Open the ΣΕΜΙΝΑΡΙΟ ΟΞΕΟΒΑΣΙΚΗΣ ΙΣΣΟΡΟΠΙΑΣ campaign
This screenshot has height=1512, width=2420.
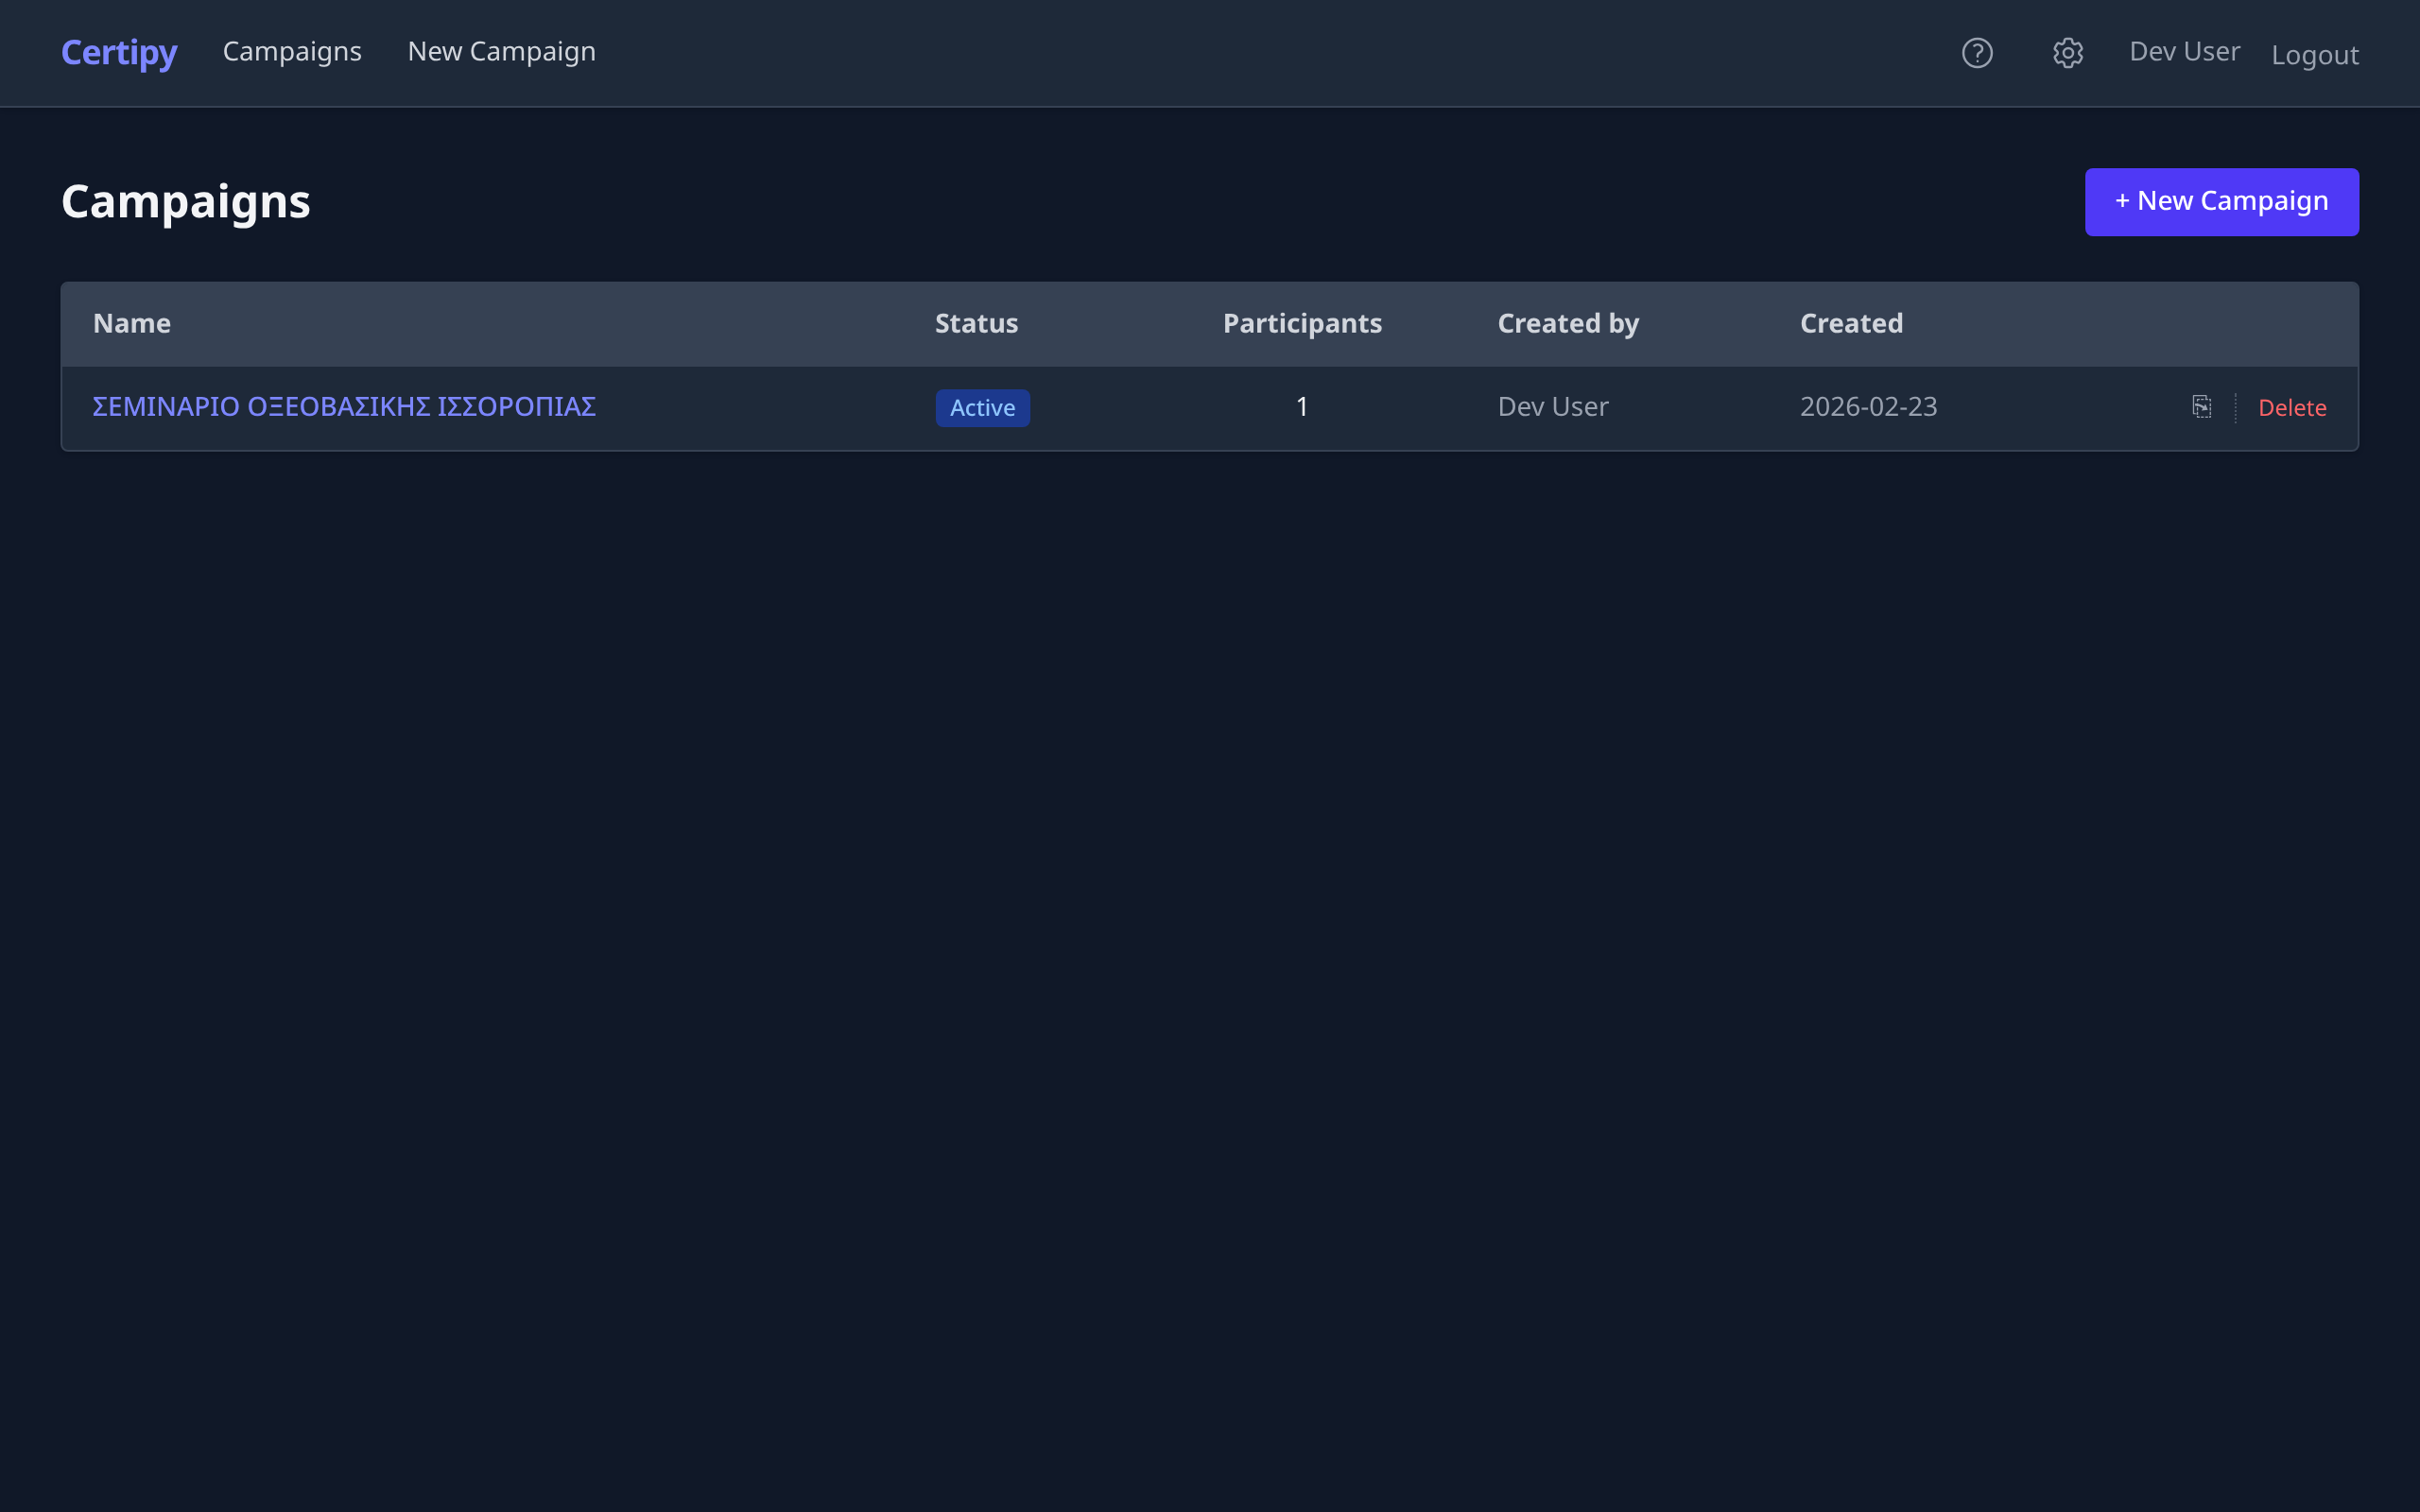coord(344,406)
